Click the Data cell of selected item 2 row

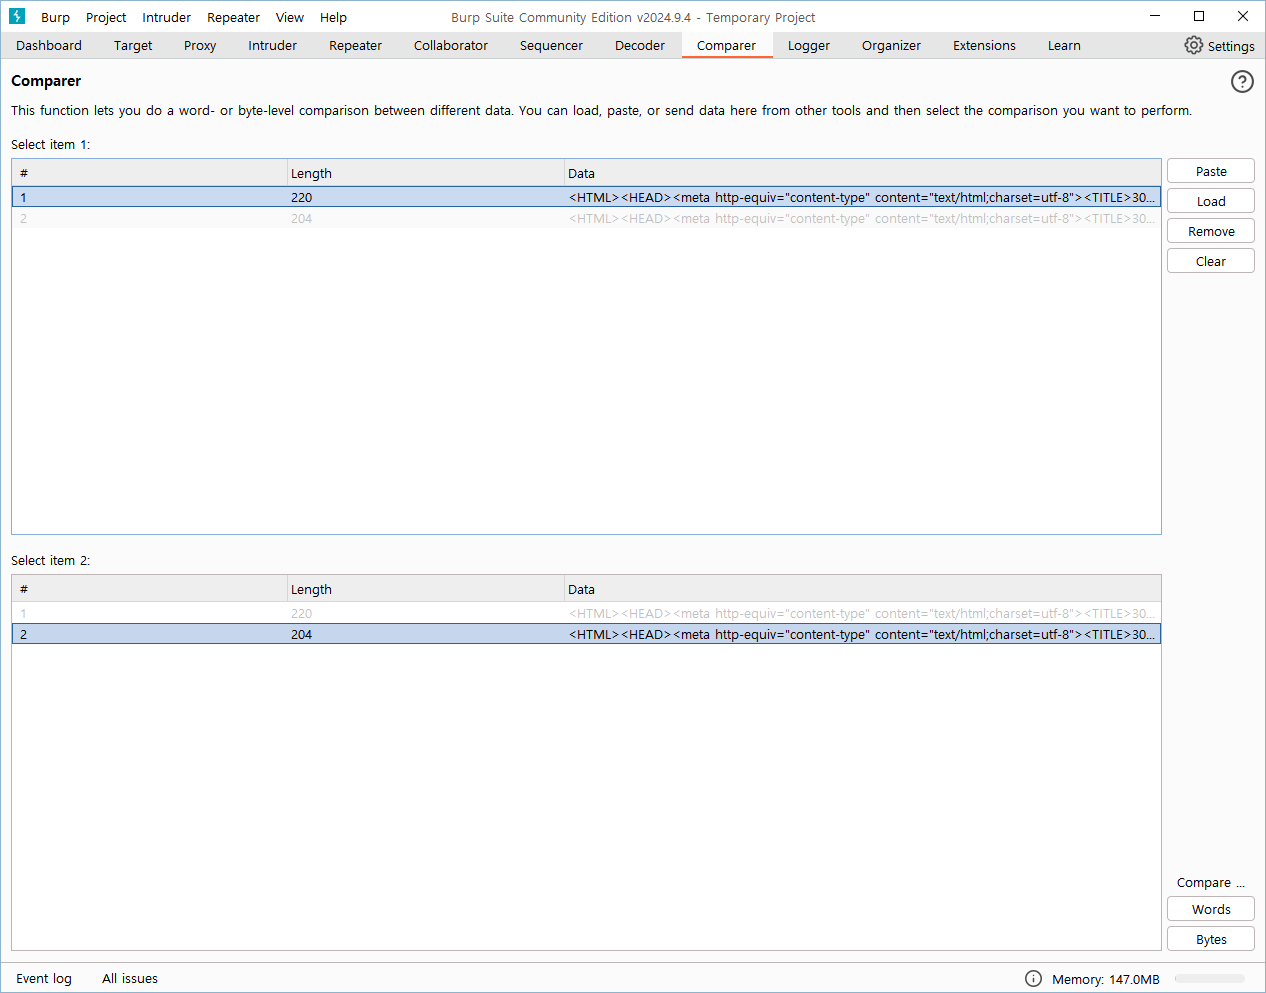point(863,634)
